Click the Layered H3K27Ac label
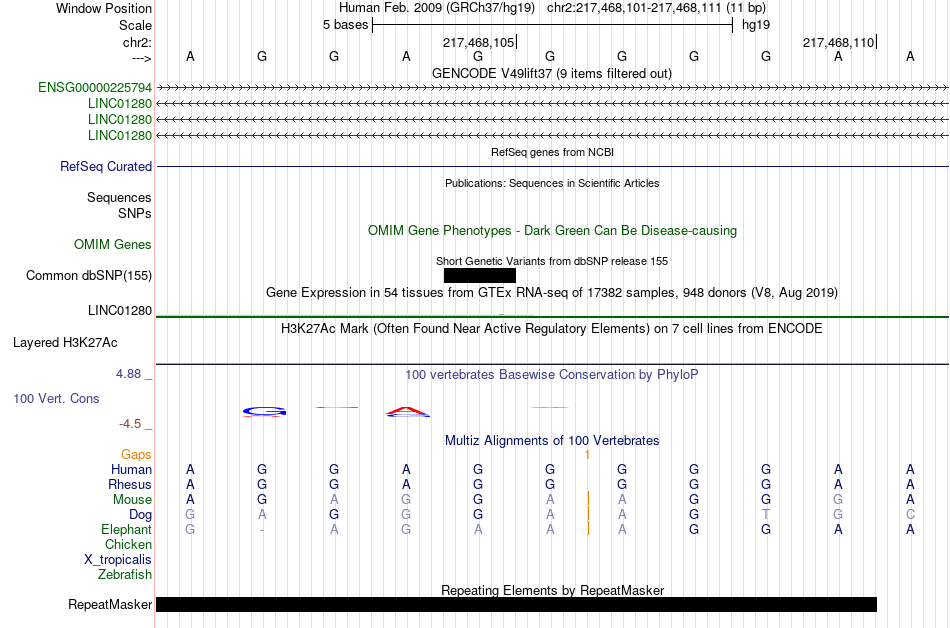Viewport: 950px width, 628px height. [x=65, y=343]
